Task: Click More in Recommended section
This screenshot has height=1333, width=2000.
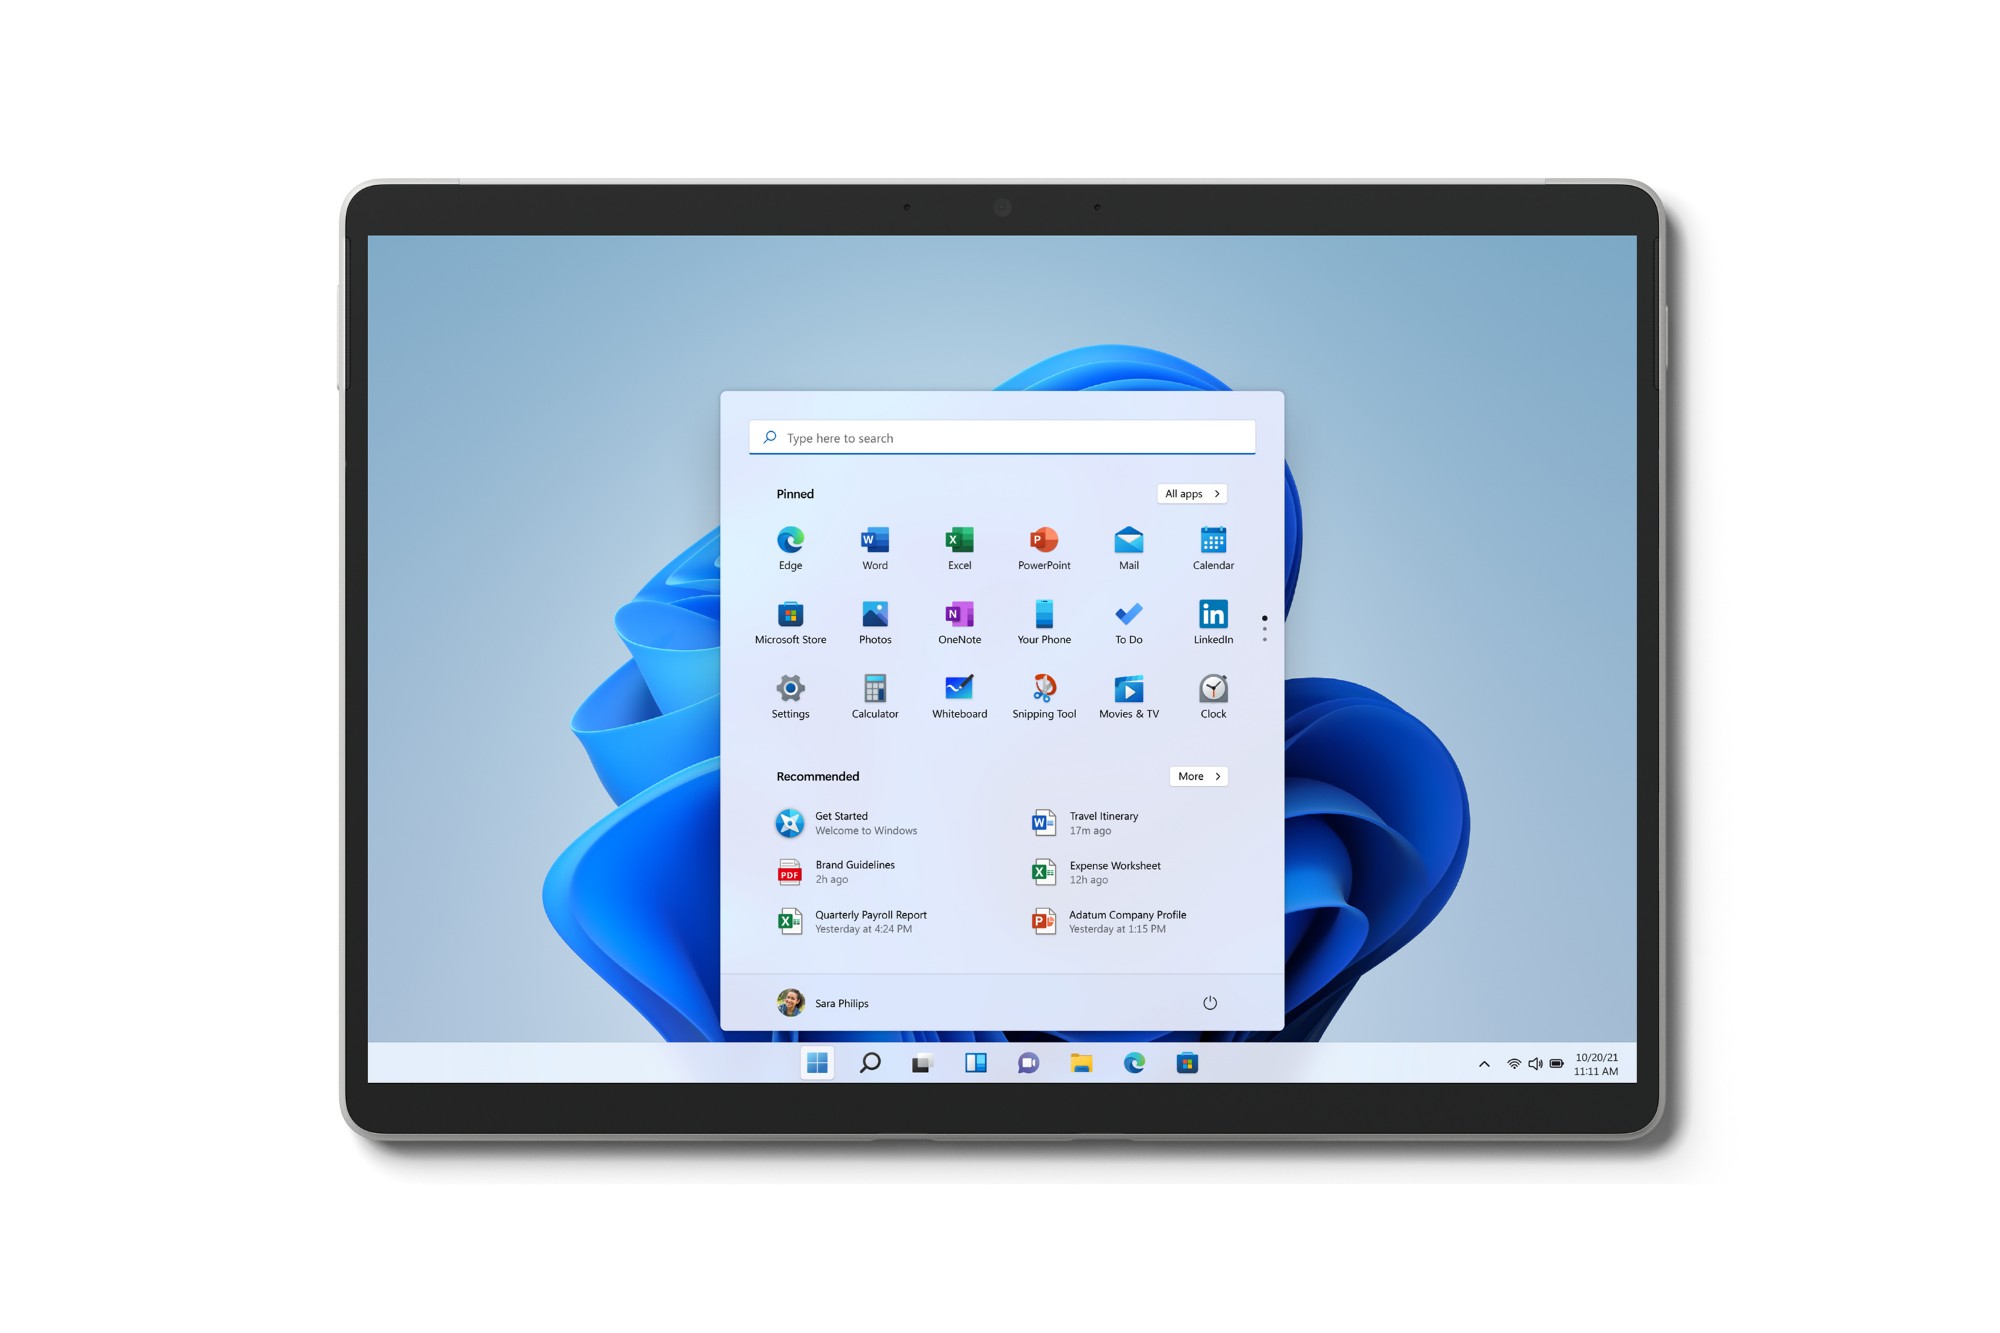Action: click(1197, 775)
